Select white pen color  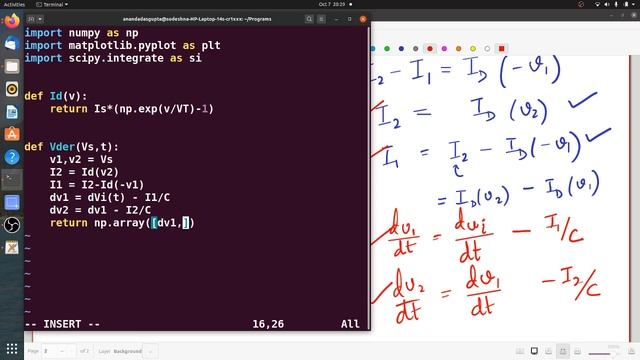pyautogui.click(x=487, y=49)
